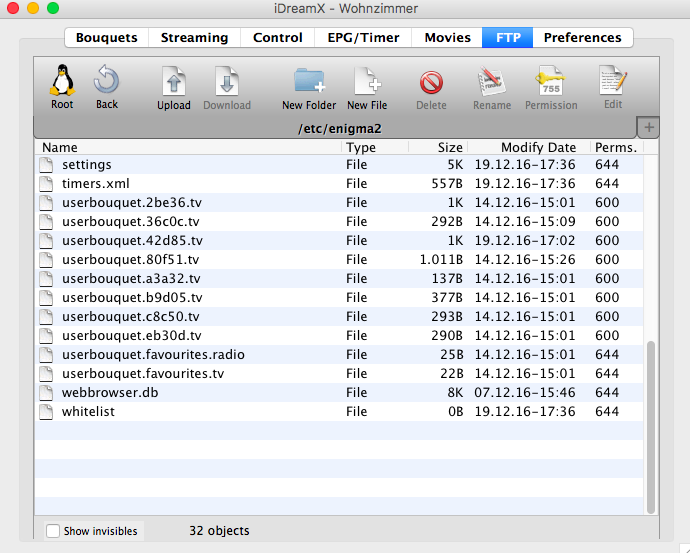Image resolution: width=690 pixels, height=553 pixels.
Task: Click the 19.12.16-17:02 modify date
Action: pyautogui.click(x=525, y=240)
